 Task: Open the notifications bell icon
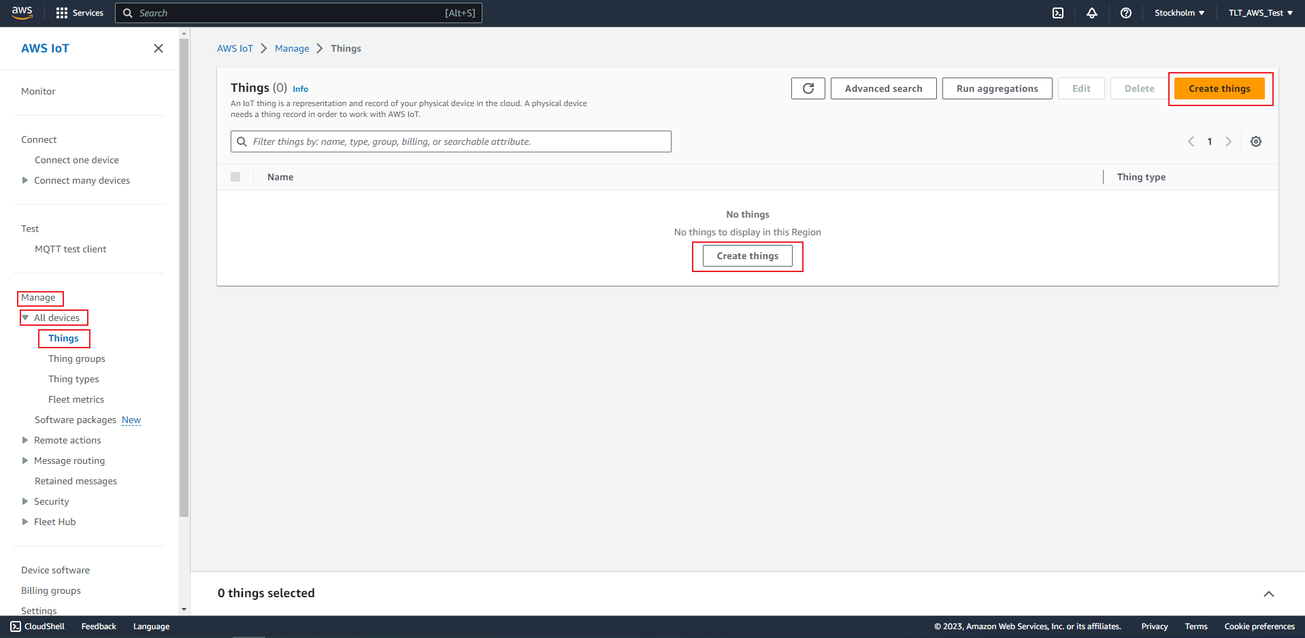click(x=1092, y=13)
